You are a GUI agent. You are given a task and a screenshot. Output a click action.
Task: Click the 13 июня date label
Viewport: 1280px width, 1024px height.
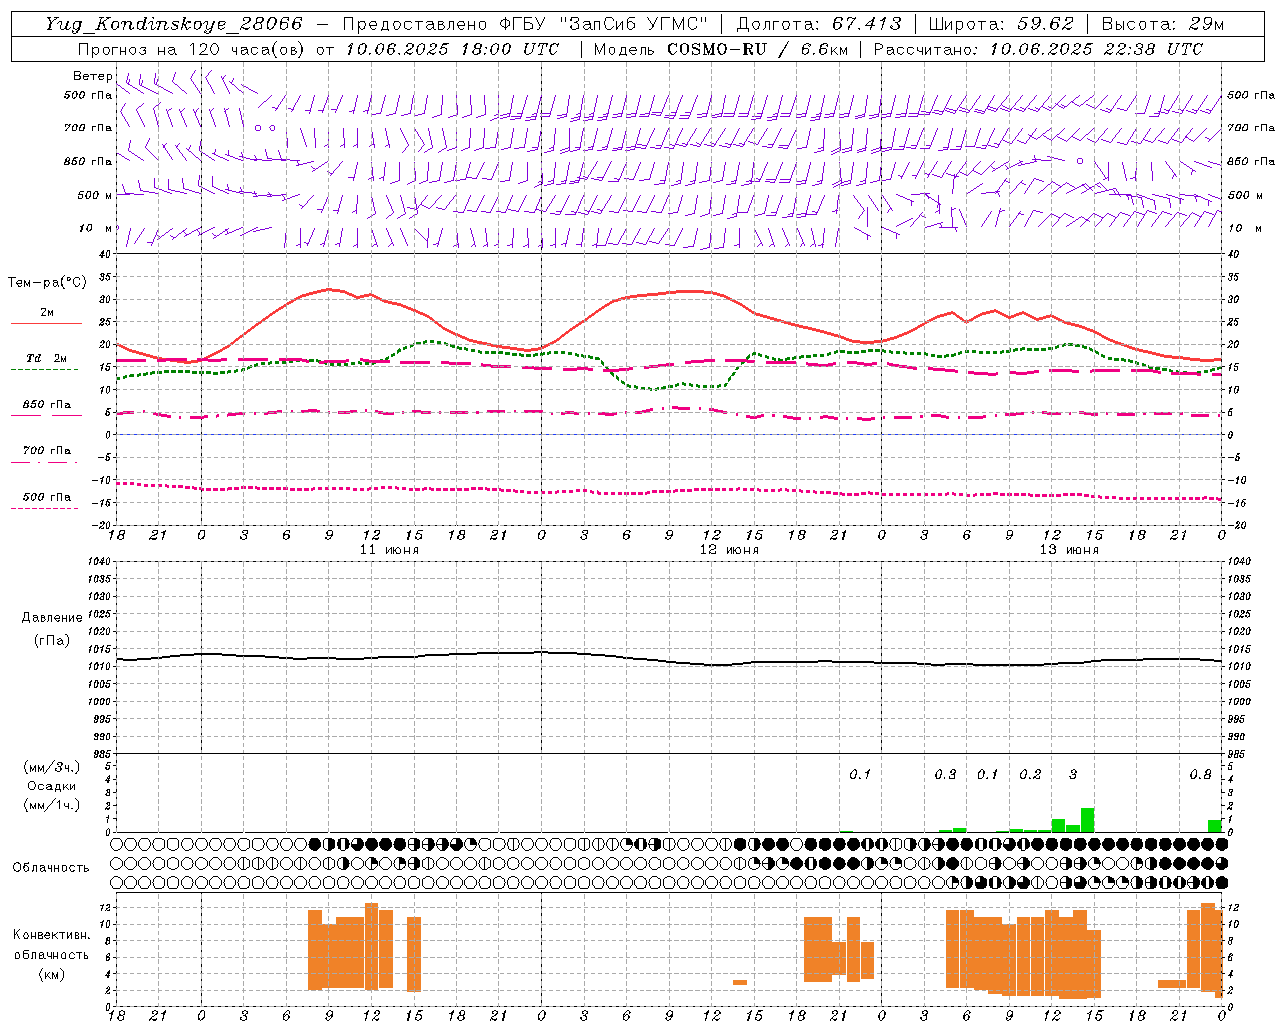click(1069, 550)
